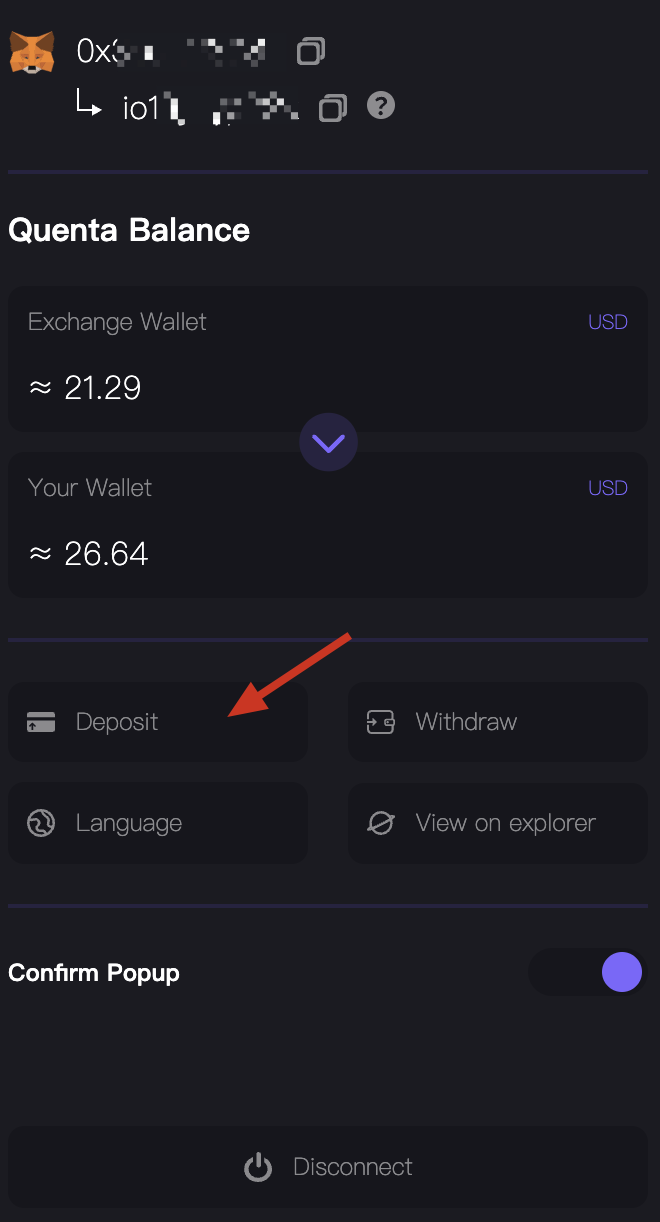Copy the io1 wallet address
The height and width of the screenshot is (1222, 660).
tap(333, 108)
